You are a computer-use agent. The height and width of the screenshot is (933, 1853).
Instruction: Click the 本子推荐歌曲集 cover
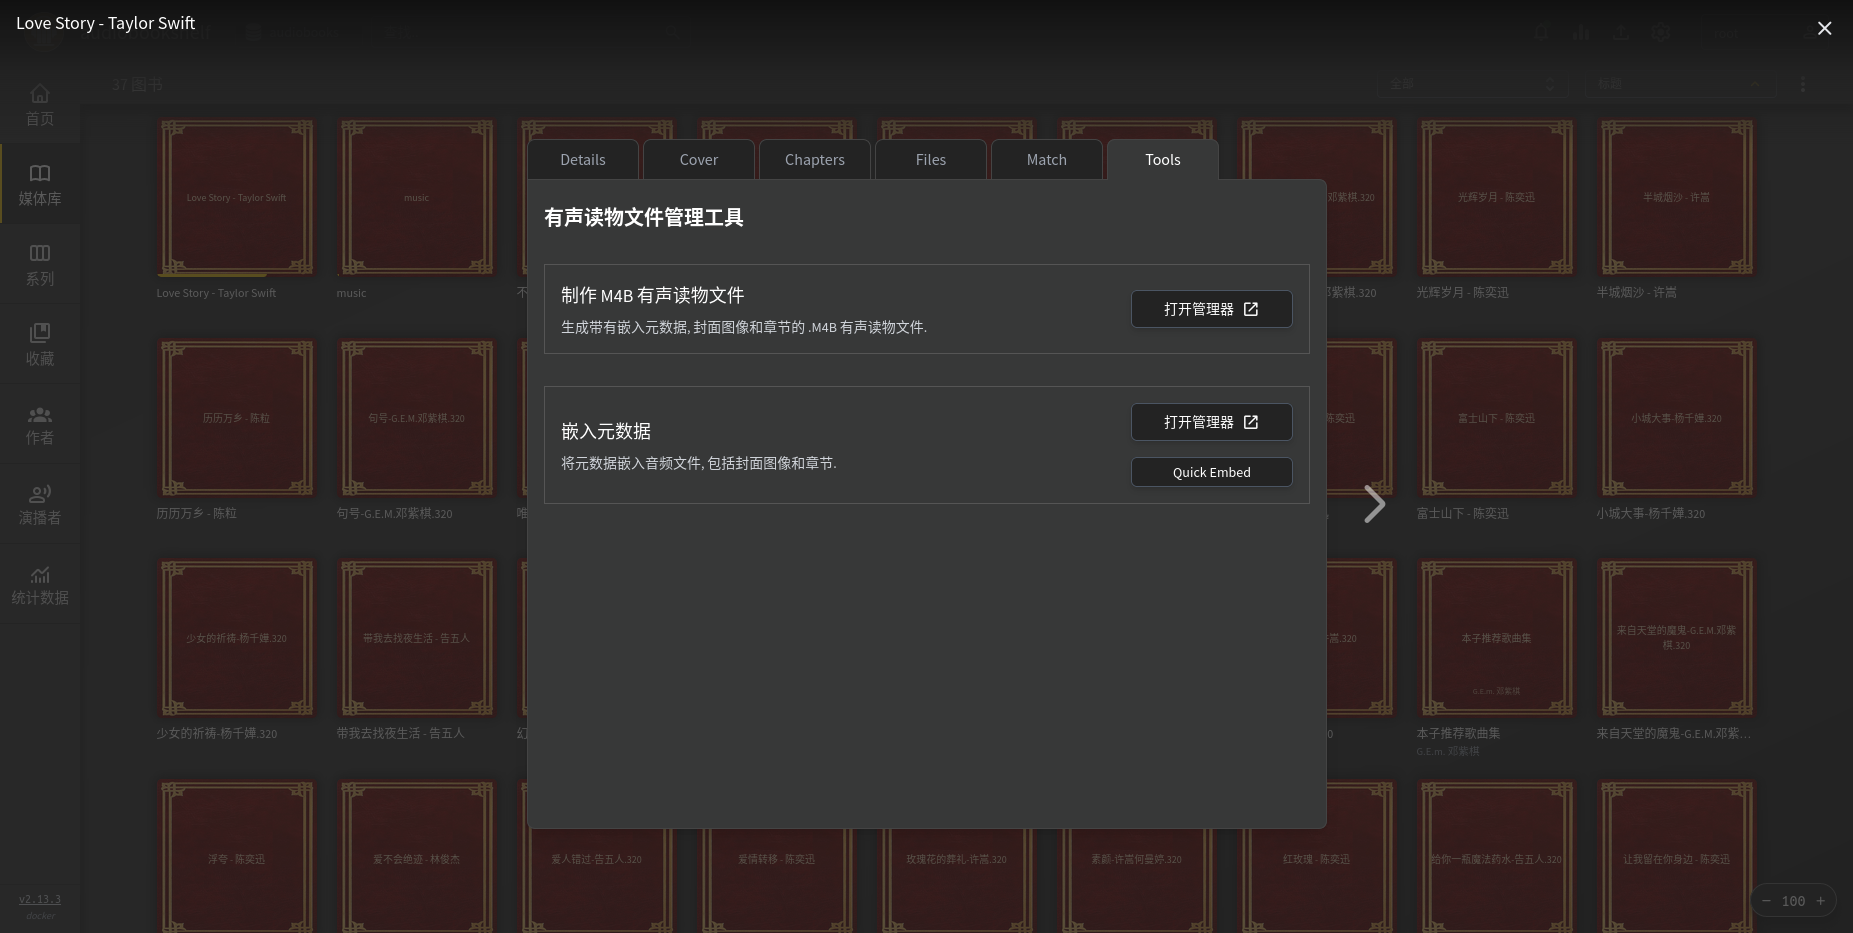tap(1496, 638)
